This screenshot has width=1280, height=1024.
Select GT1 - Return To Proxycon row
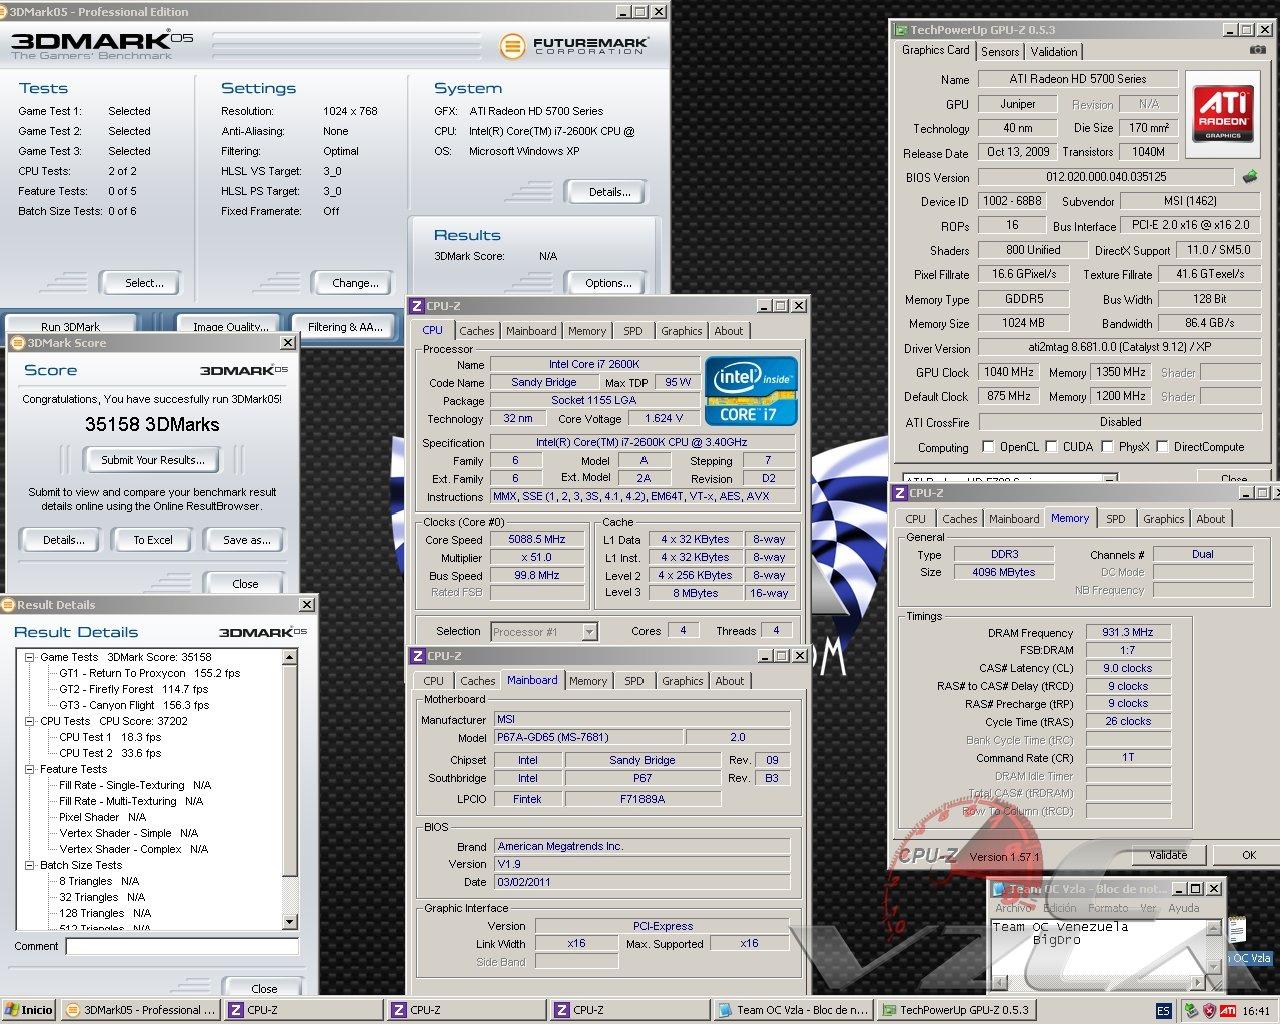click(x=149, y=673)
